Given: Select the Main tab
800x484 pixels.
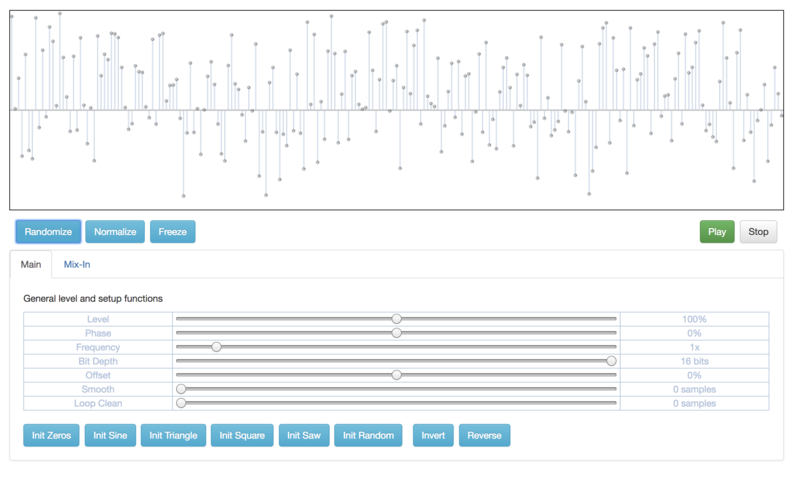Looking at the screenshot, I should tap(31, 265).
